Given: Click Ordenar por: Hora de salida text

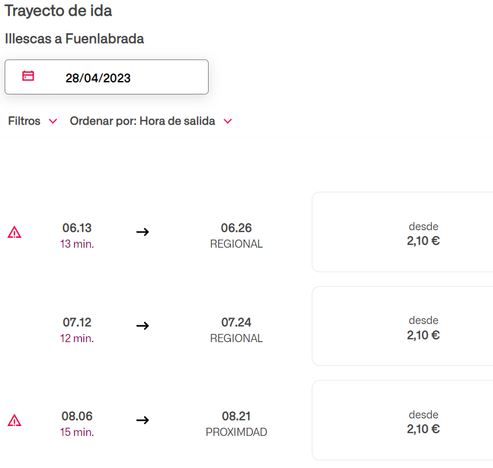Looking at the screenshot, I should (x=142, y=121).
